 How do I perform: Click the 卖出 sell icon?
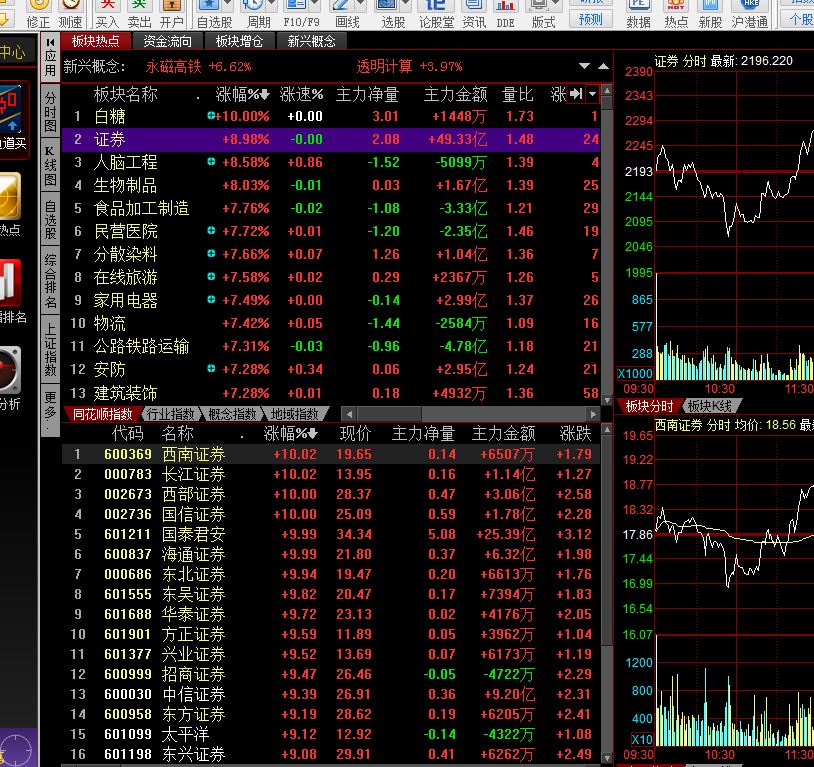[140, 14]
